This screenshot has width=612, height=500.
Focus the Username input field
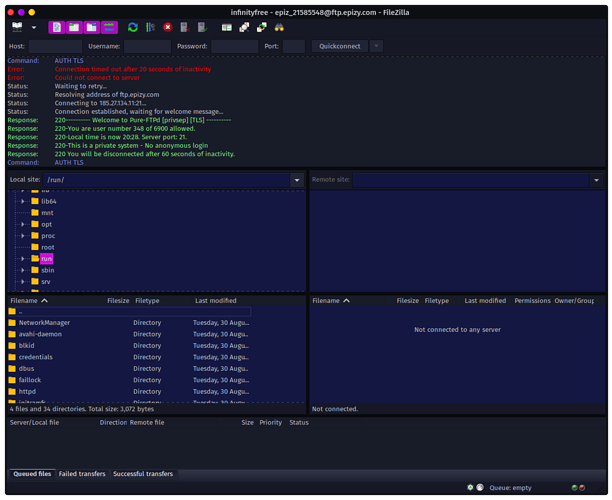(148, 46)
